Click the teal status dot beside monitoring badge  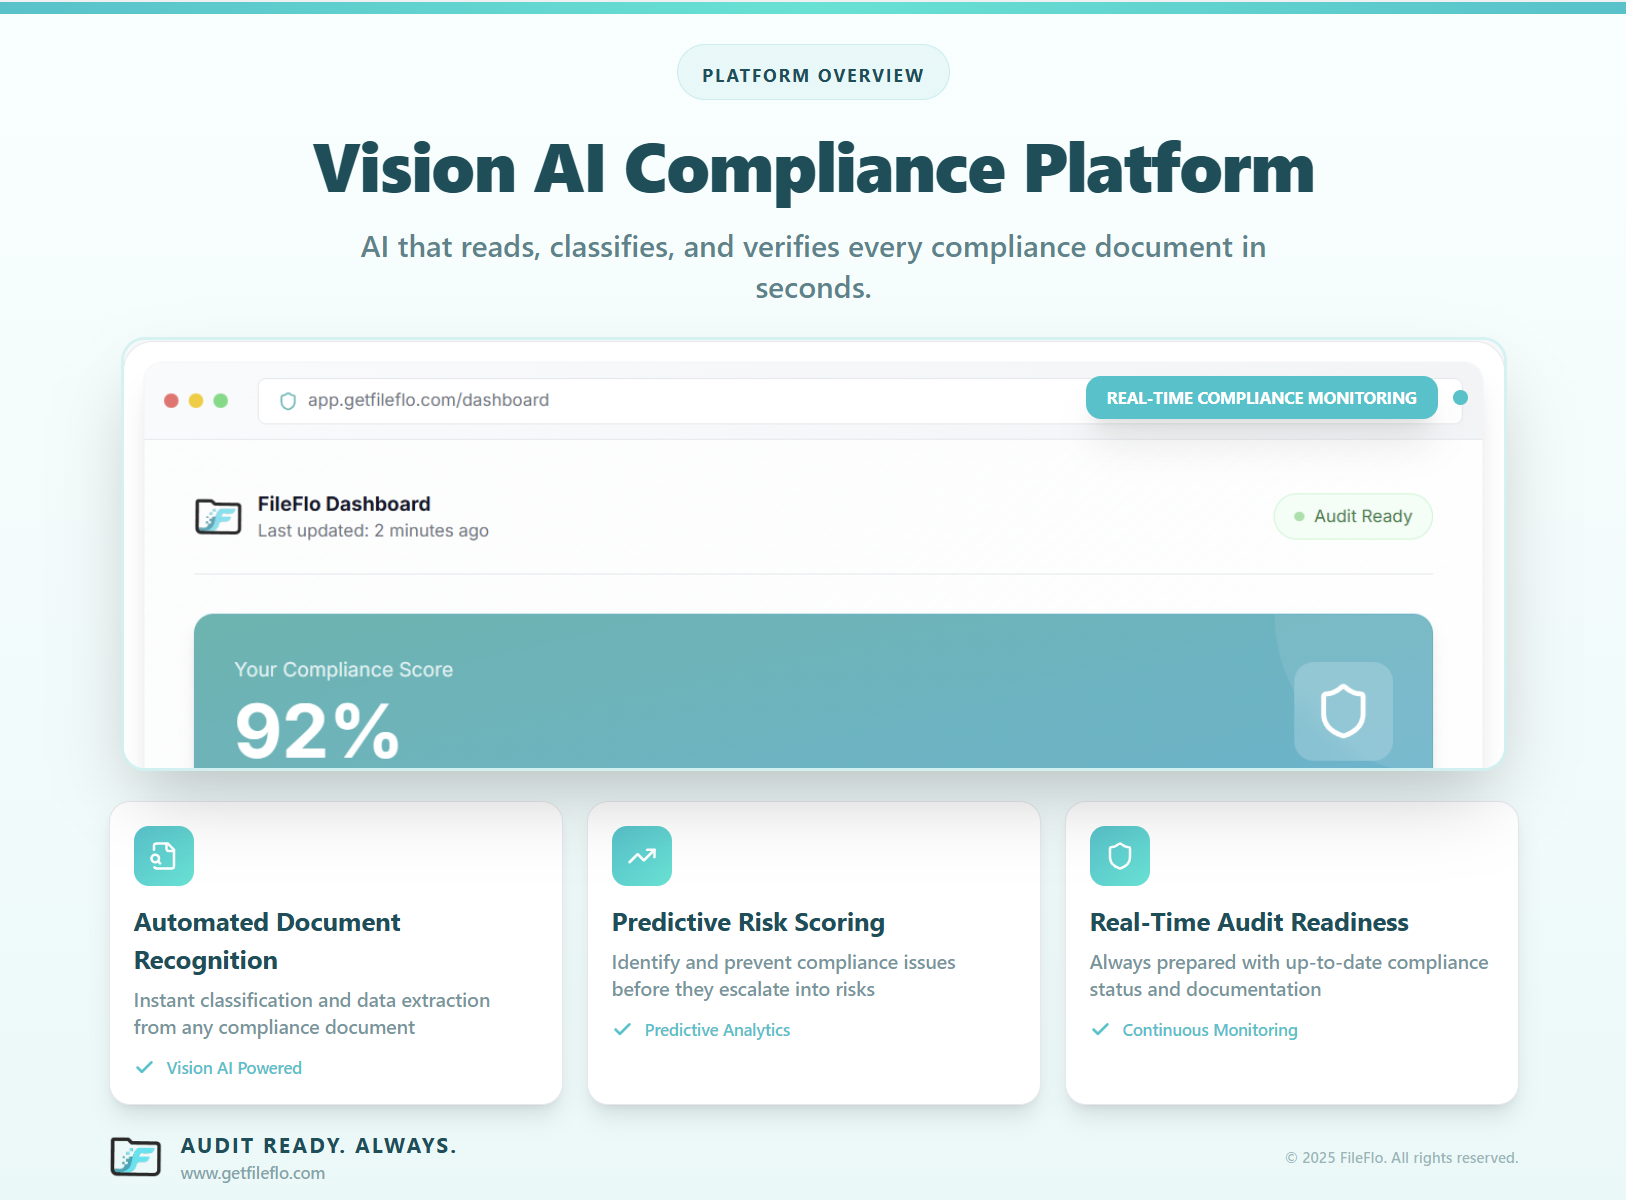pos(1460,398)
